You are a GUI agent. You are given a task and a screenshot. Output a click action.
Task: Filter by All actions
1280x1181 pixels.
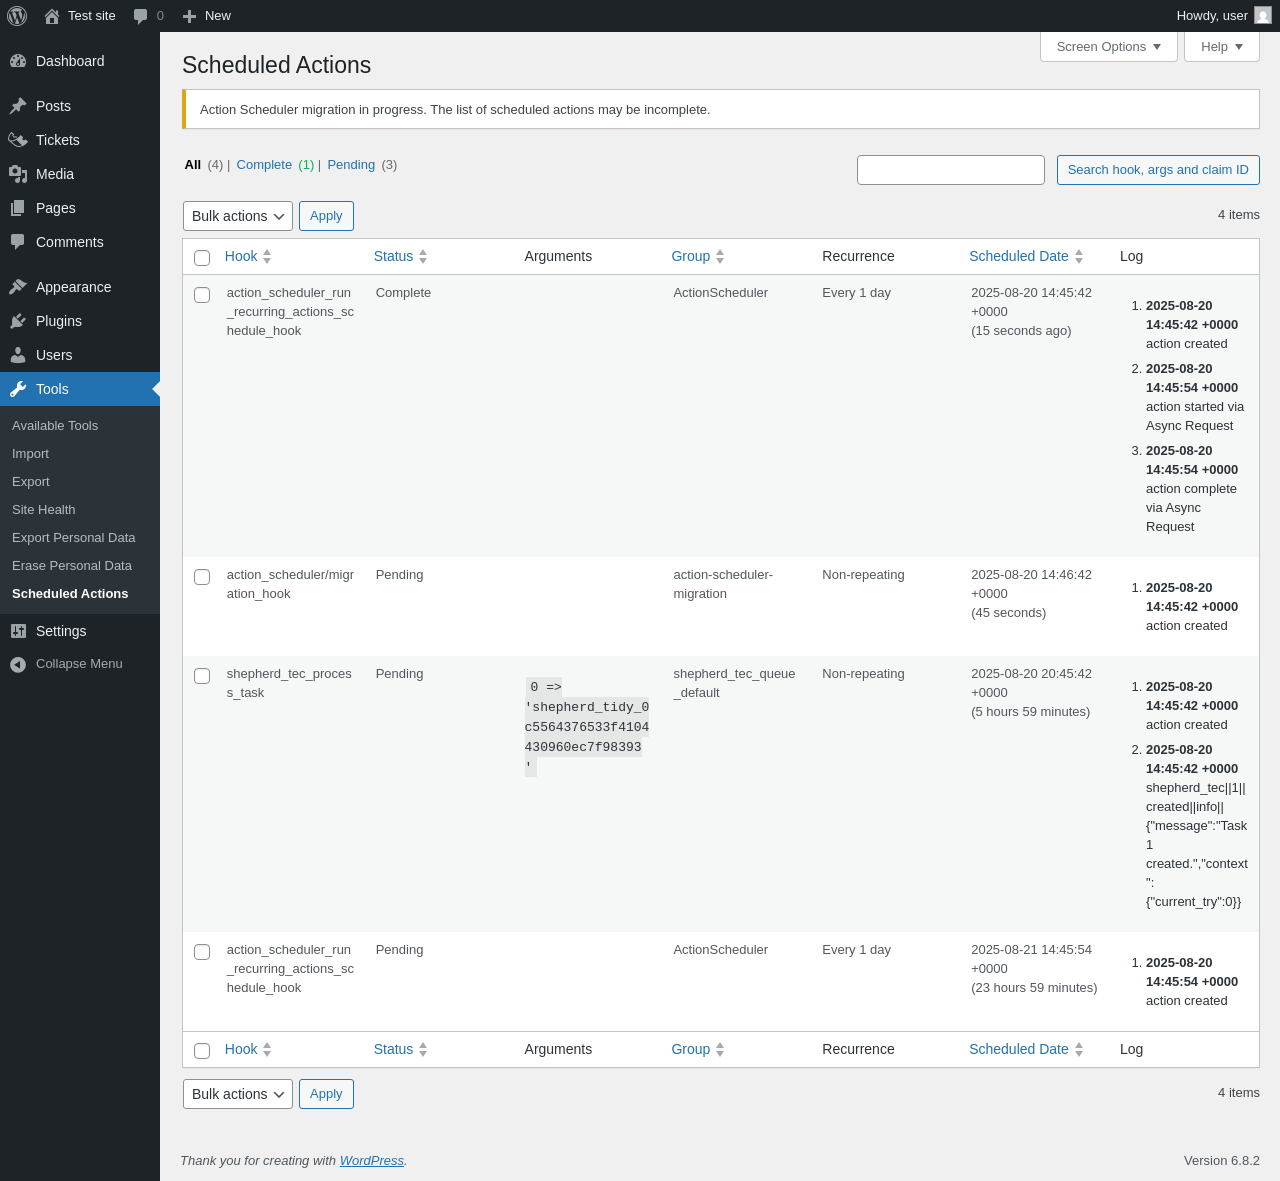pyautogui.click(x=193, y=165)
